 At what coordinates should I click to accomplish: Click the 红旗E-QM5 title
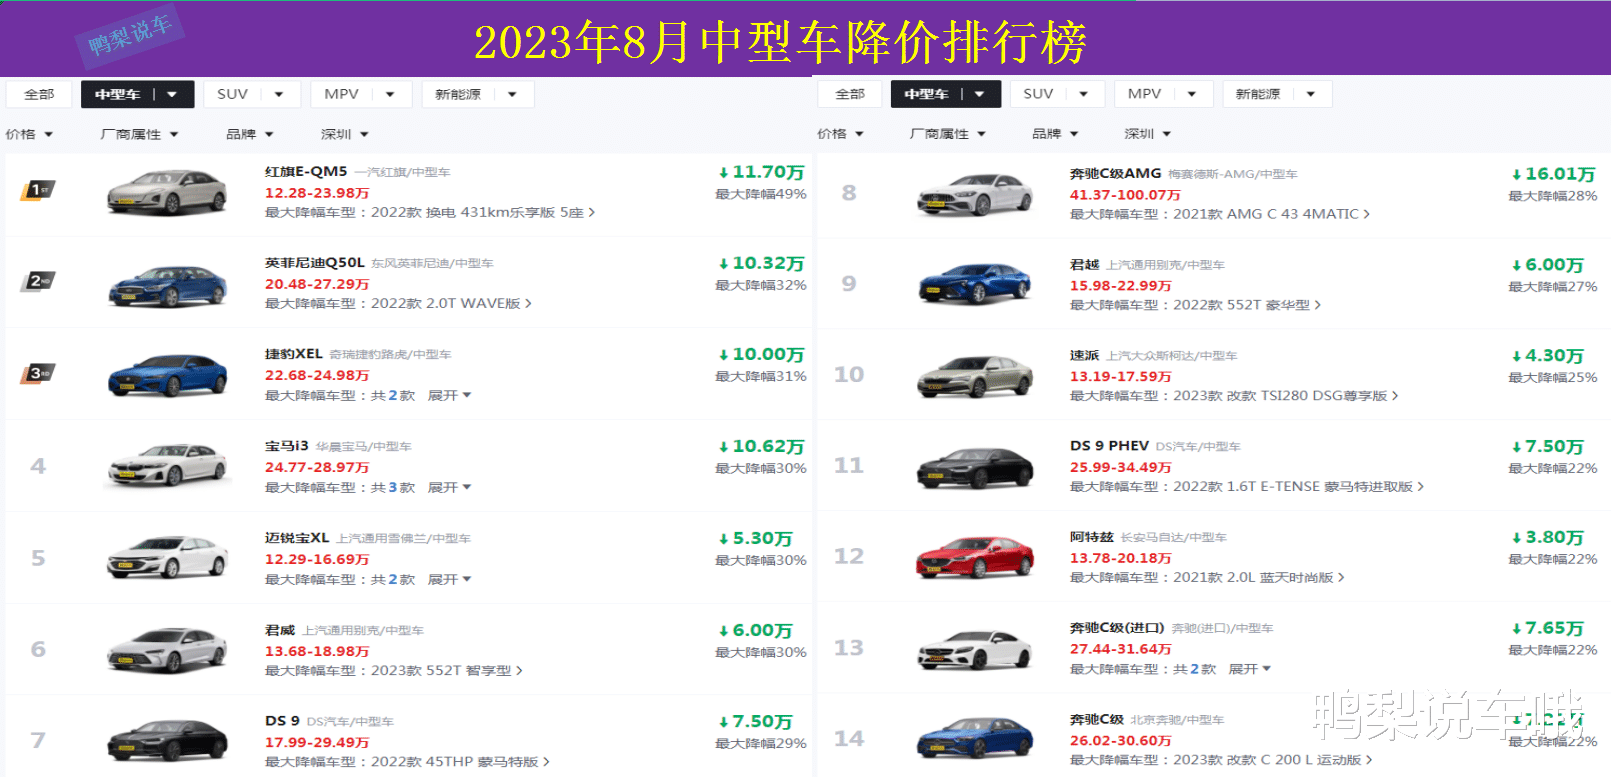click(306, 172)
